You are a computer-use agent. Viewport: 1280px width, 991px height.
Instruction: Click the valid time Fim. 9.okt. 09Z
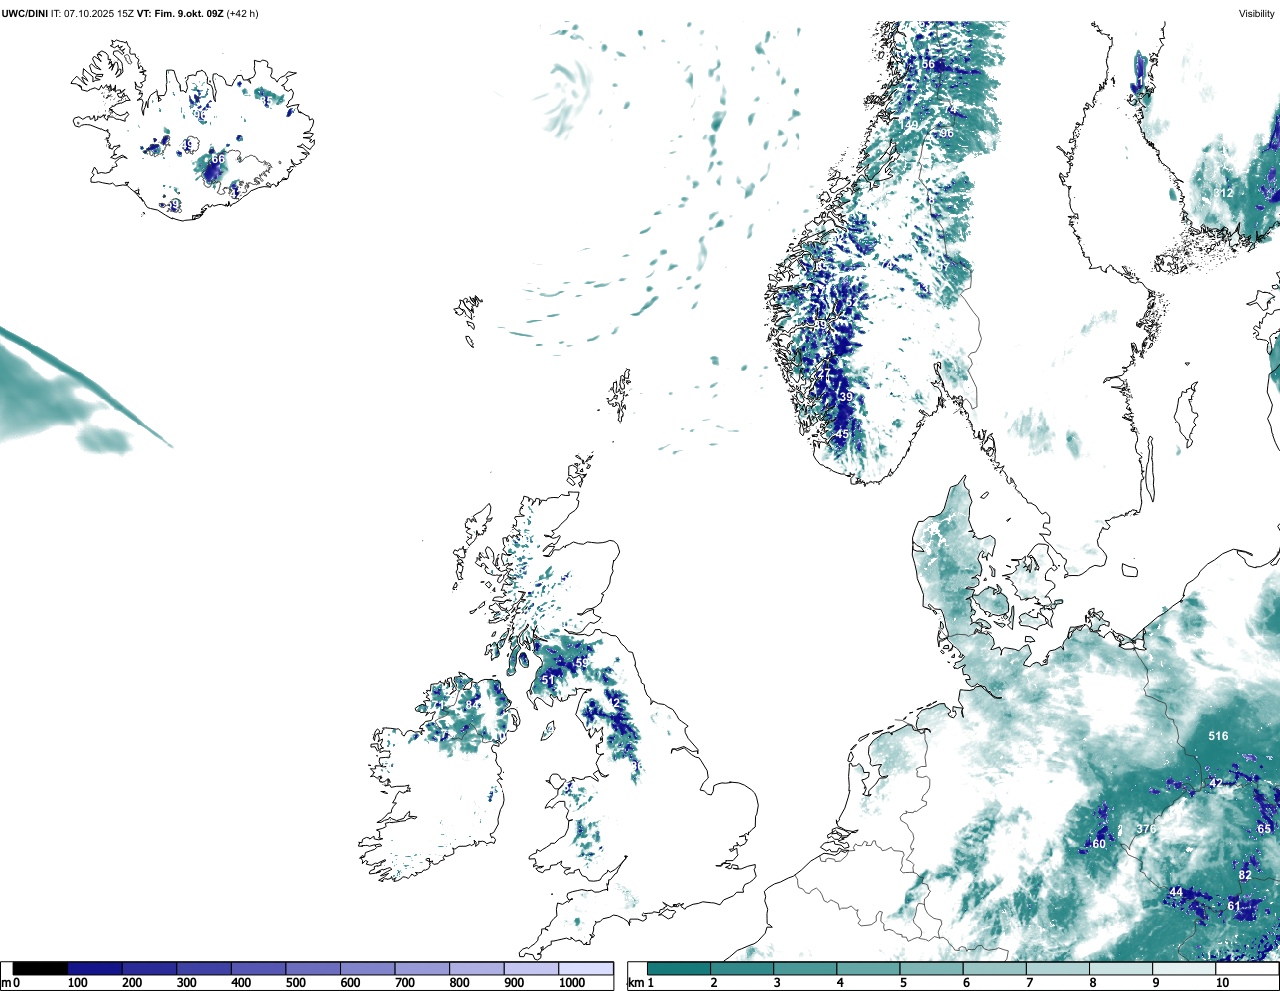(x=190, y=14)
